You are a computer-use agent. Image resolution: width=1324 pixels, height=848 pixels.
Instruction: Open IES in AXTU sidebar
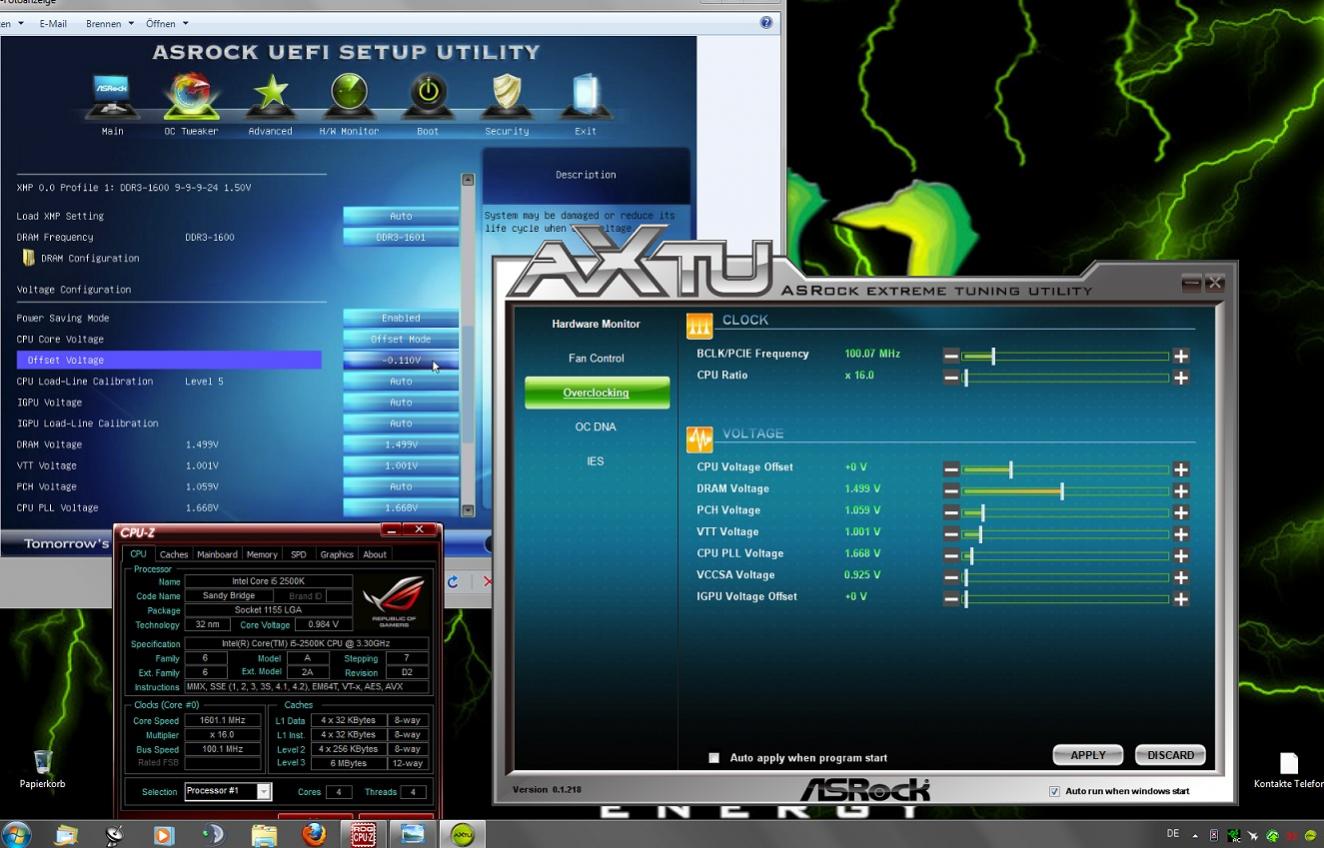click(596, 461)
